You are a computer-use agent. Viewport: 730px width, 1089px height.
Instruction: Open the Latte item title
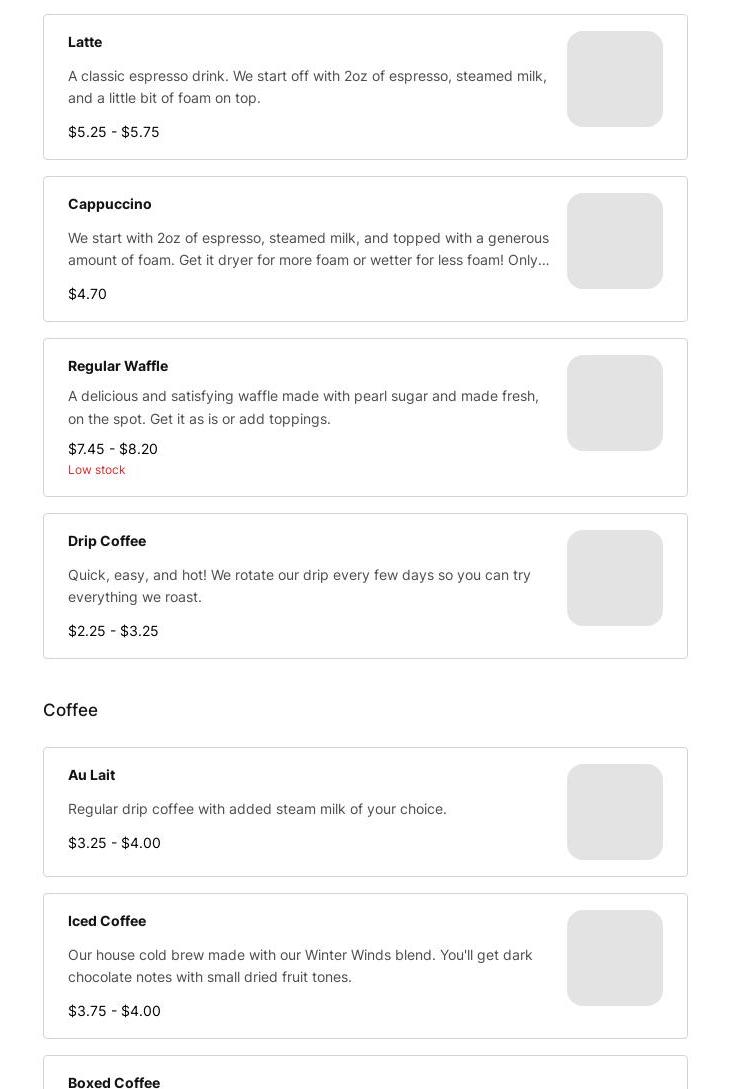85,42
